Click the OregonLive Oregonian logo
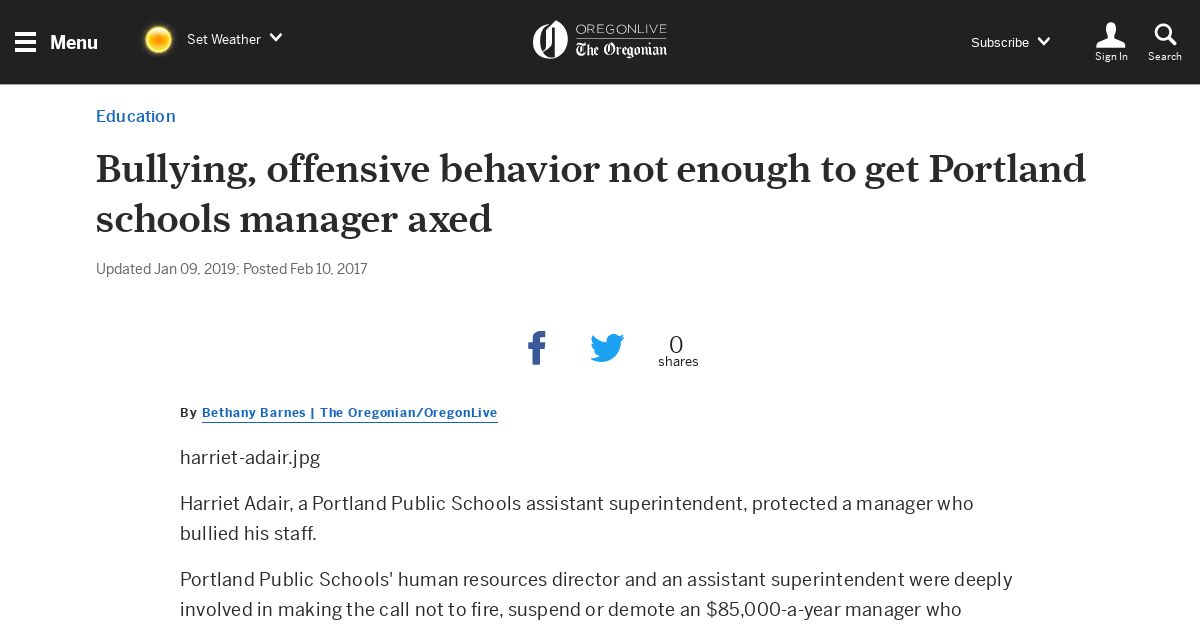This screenshot has height=630, width=1200. 600,41
